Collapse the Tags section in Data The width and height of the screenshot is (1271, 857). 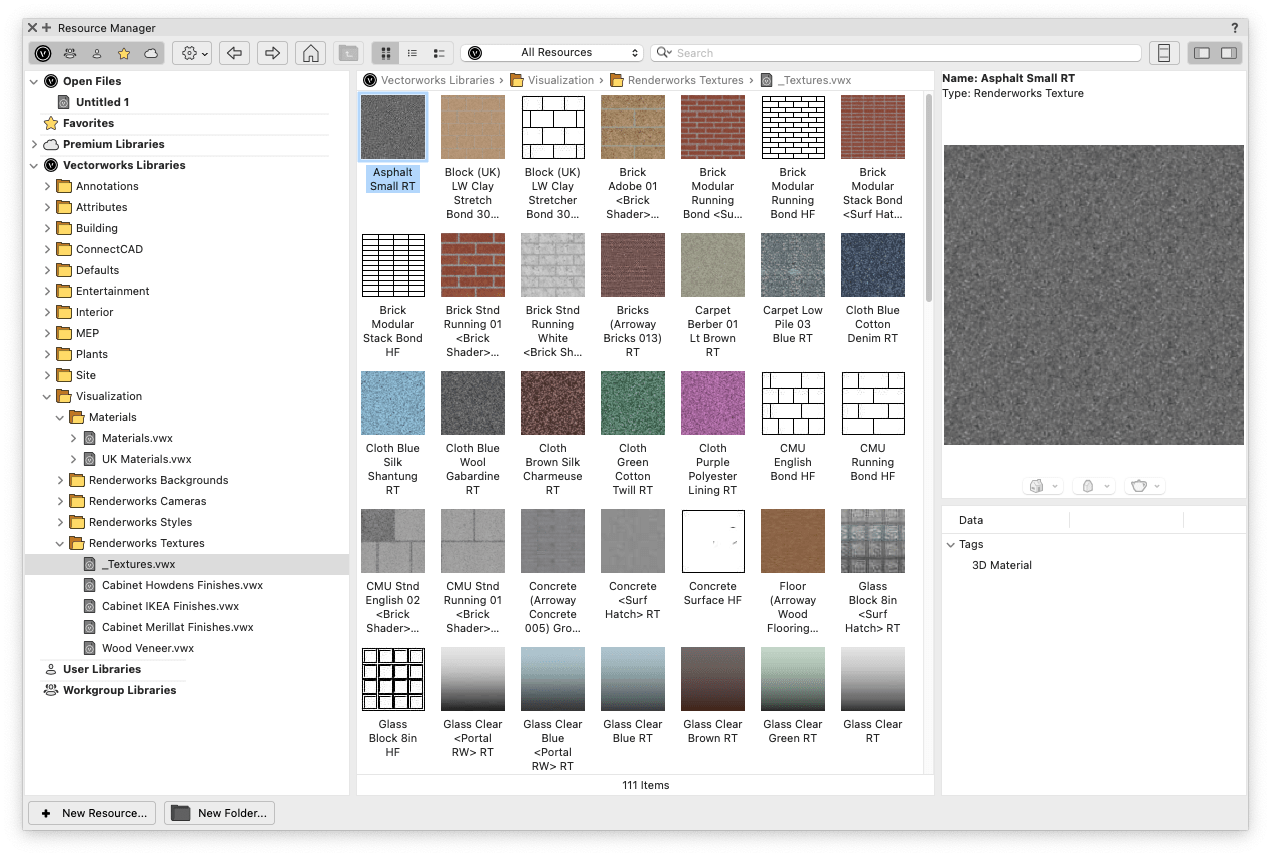coord(951,544)
